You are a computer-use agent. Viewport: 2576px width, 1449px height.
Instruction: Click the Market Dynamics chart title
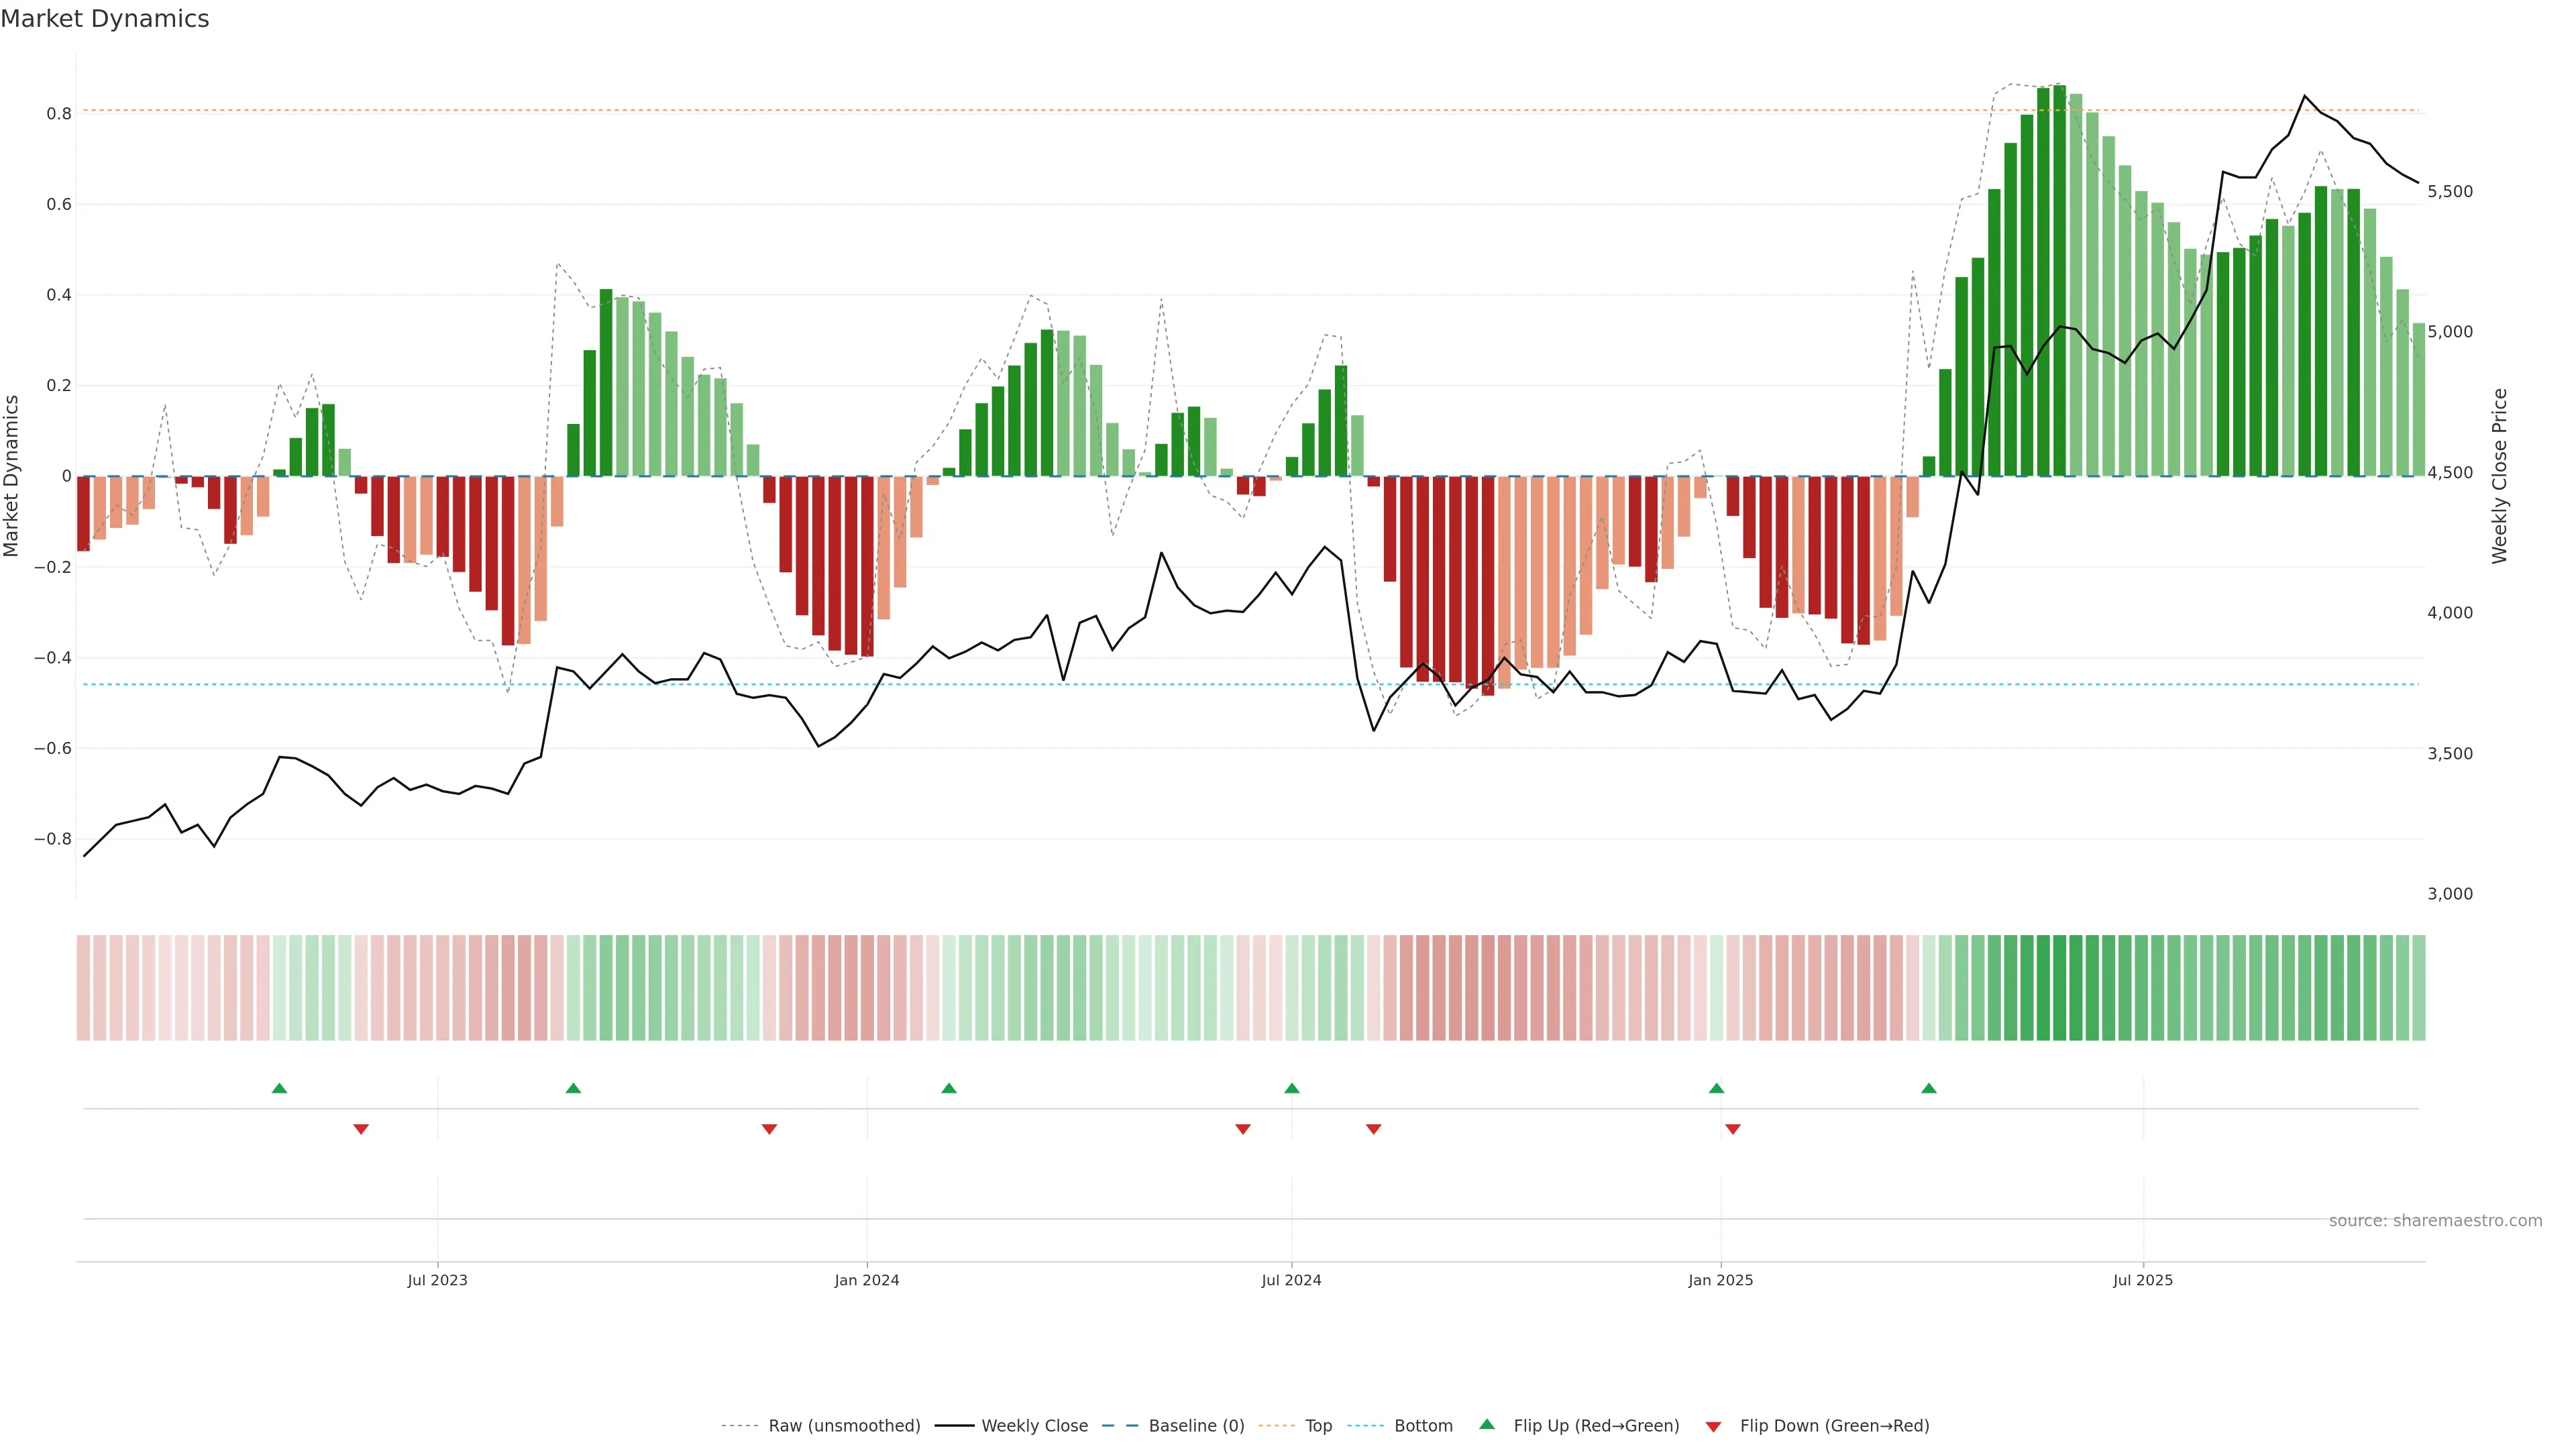pyautogui.click(x=105, y=19)
